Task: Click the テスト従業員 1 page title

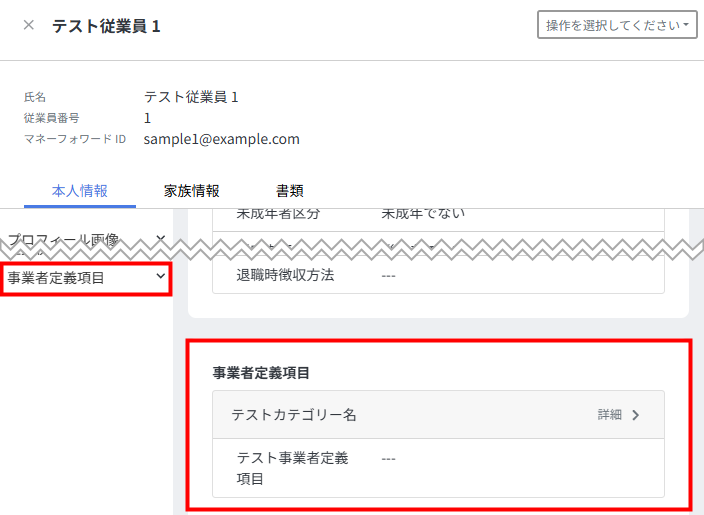Action: 106,26
